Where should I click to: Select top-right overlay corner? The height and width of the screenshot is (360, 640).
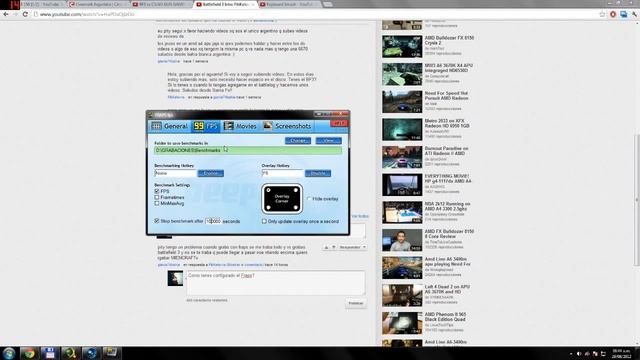pyautogui.click(x=296, y=190)
